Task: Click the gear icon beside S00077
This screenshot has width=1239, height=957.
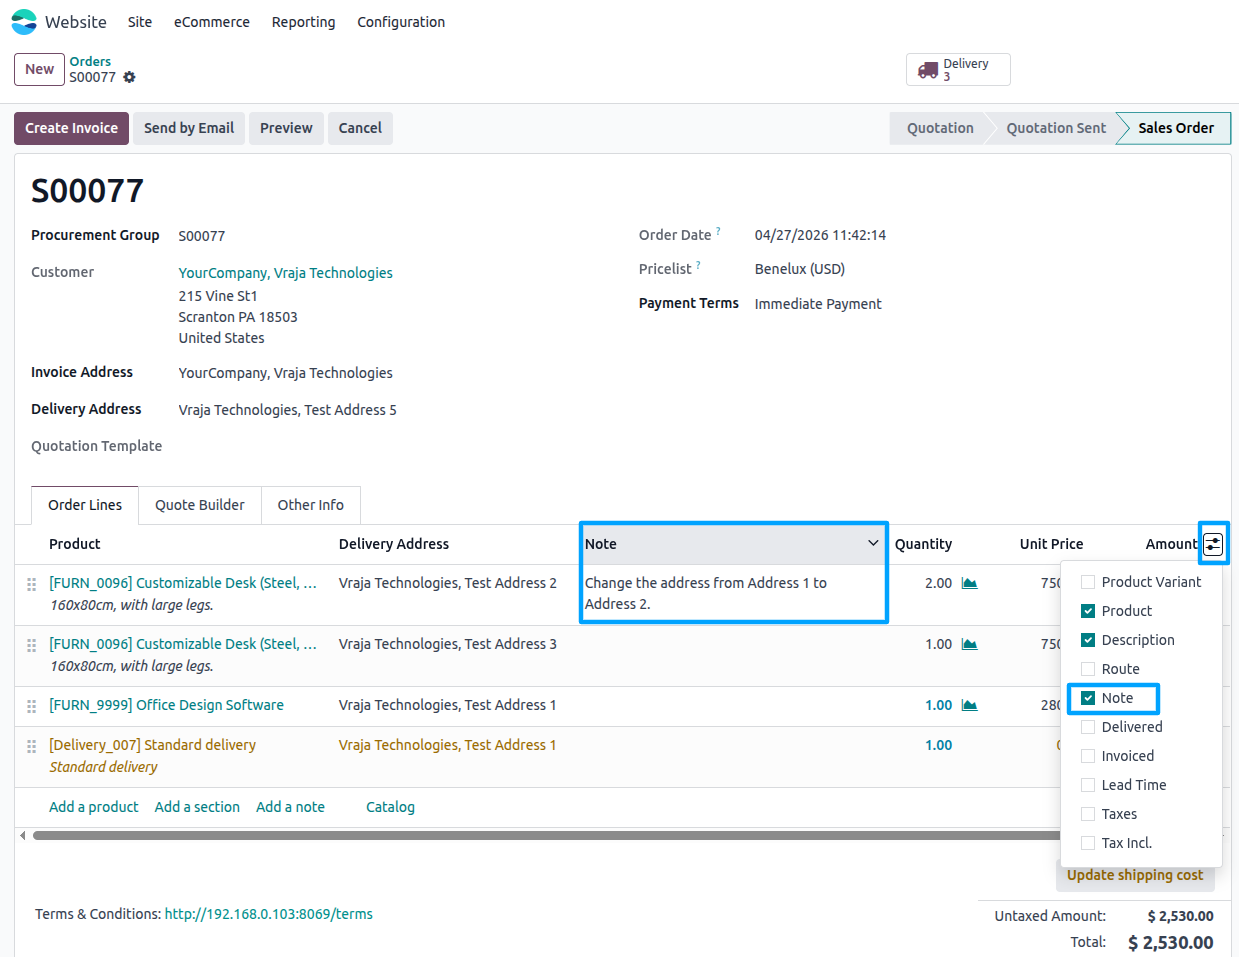Action: pyautogui.click(x=129, y=78)
